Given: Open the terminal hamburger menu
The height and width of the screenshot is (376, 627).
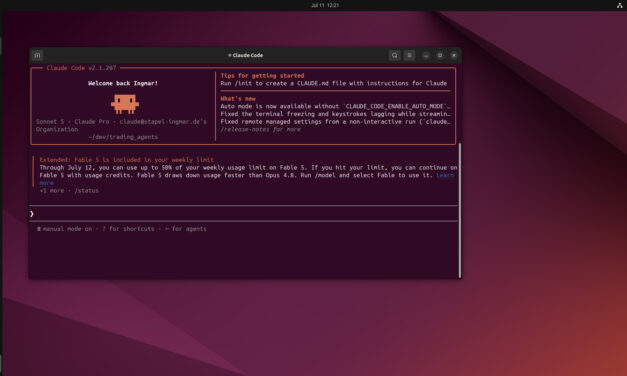Looking at the screenshot, I should (409, 55).
